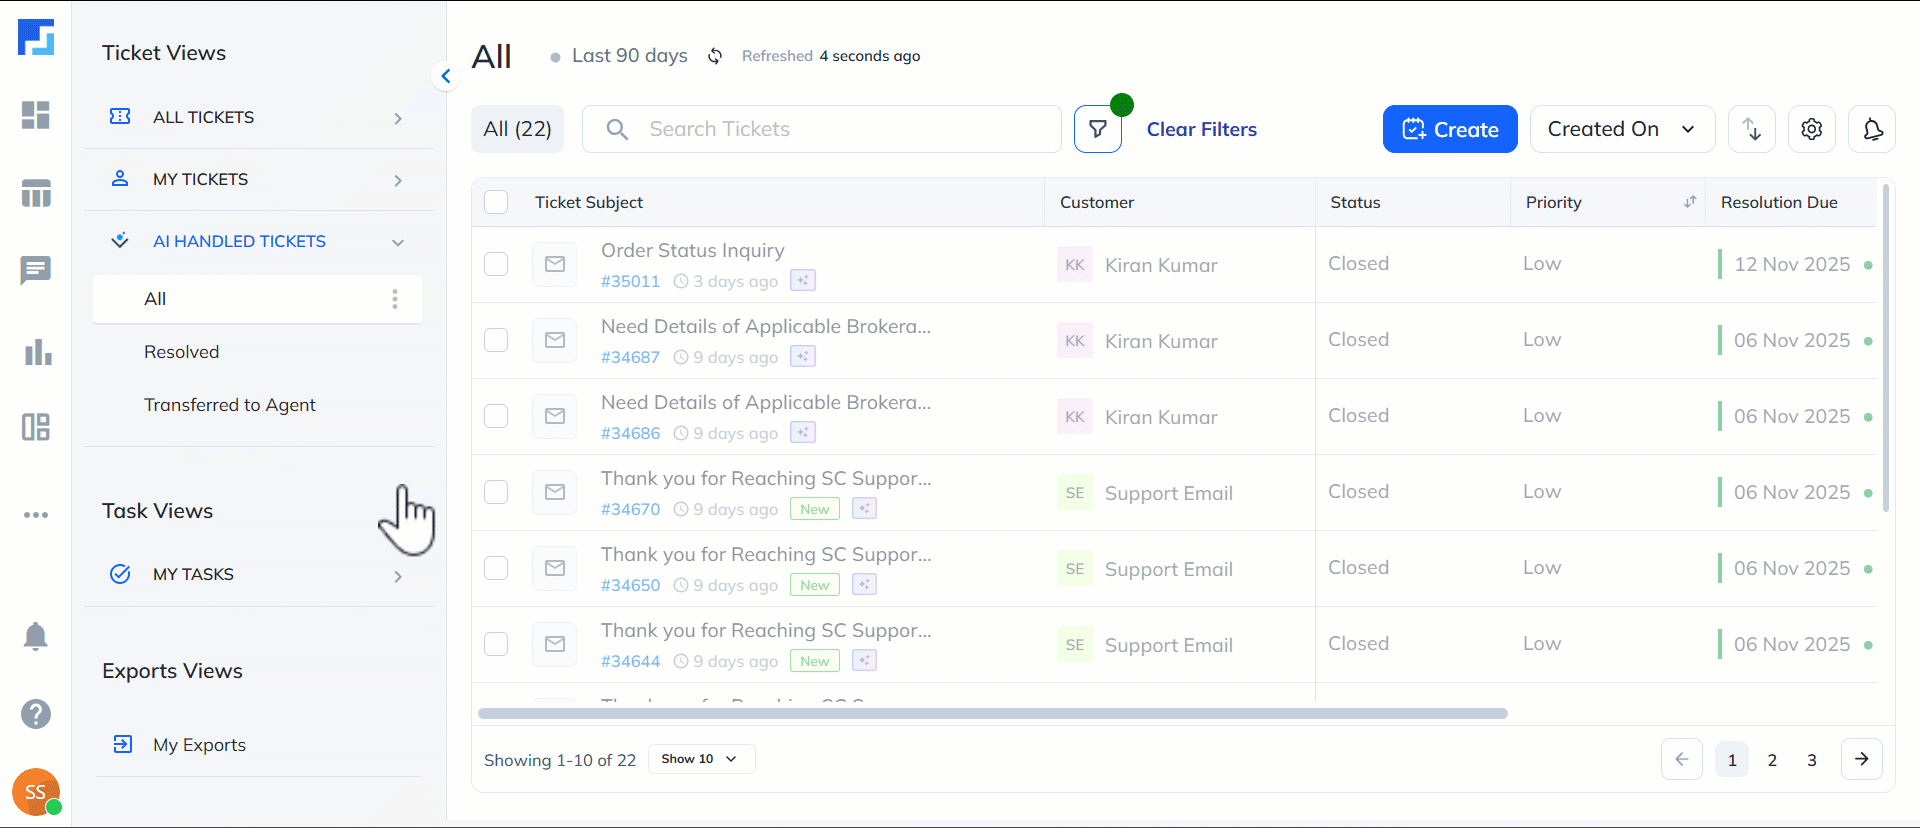Open the tickets table icon in left rail
1920x828 pixels.
tap(36, 193)
